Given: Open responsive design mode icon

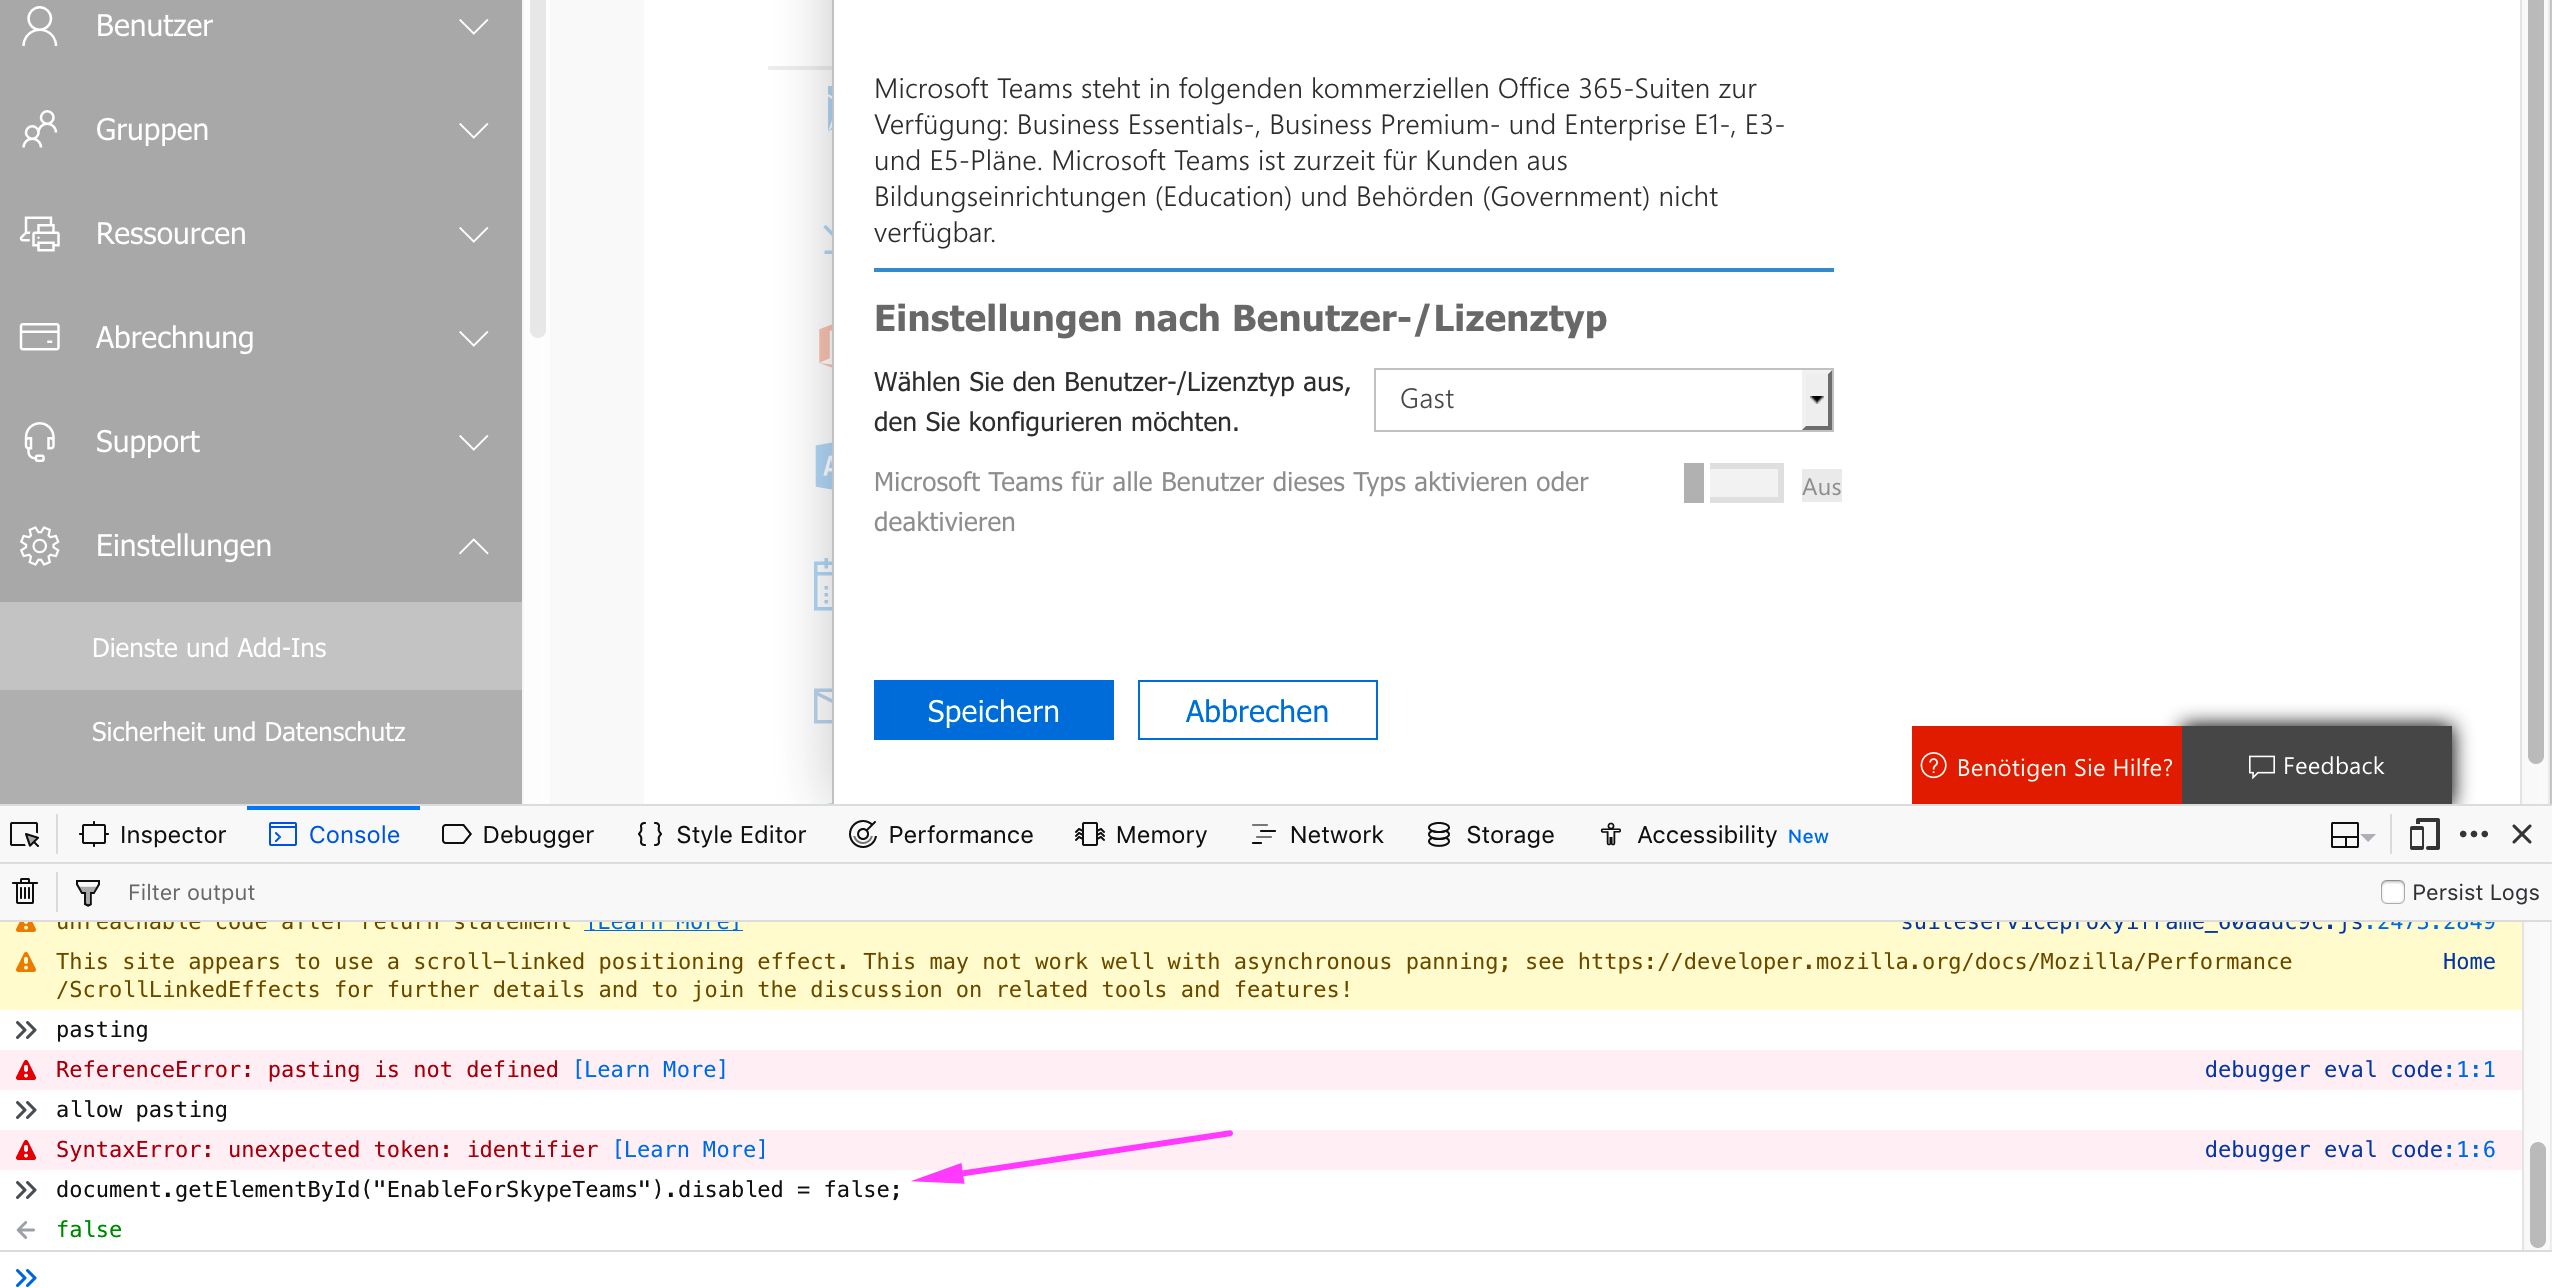Looking at the screenshot, I should pos(2424,835).
